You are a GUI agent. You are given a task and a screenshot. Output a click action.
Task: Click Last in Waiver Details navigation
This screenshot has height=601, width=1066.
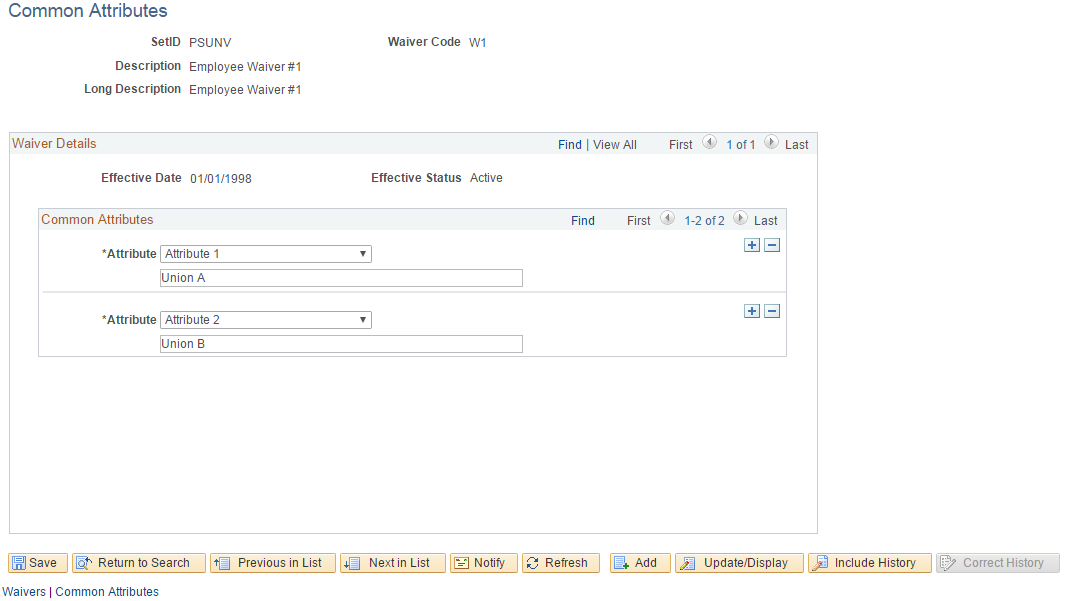coord(796,145)
